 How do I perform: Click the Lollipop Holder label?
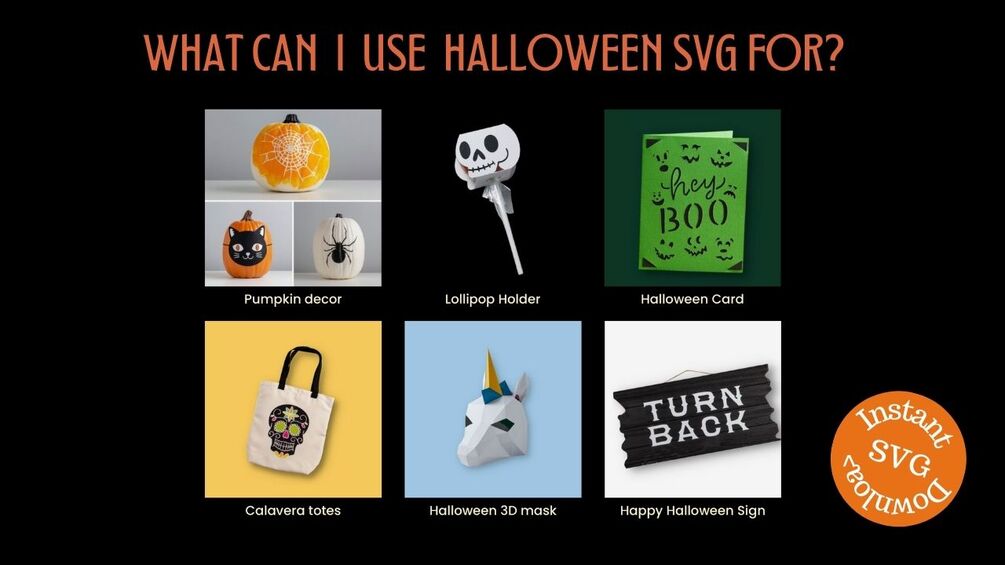[492, 299]
